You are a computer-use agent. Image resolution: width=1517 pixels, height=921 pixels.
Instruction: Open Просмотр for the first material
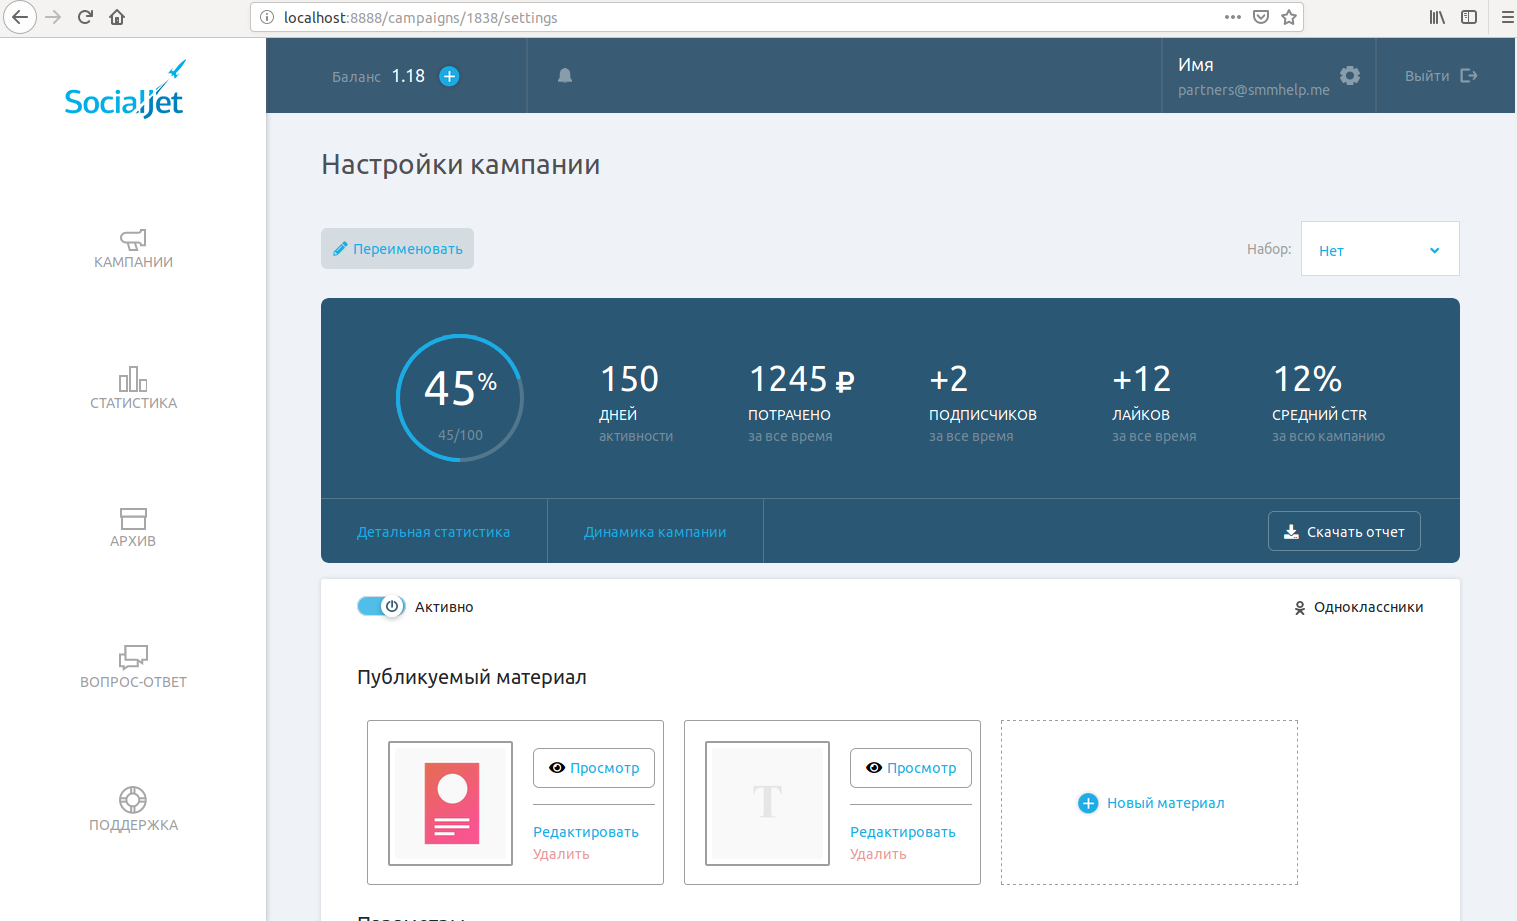tap(593, 767)
